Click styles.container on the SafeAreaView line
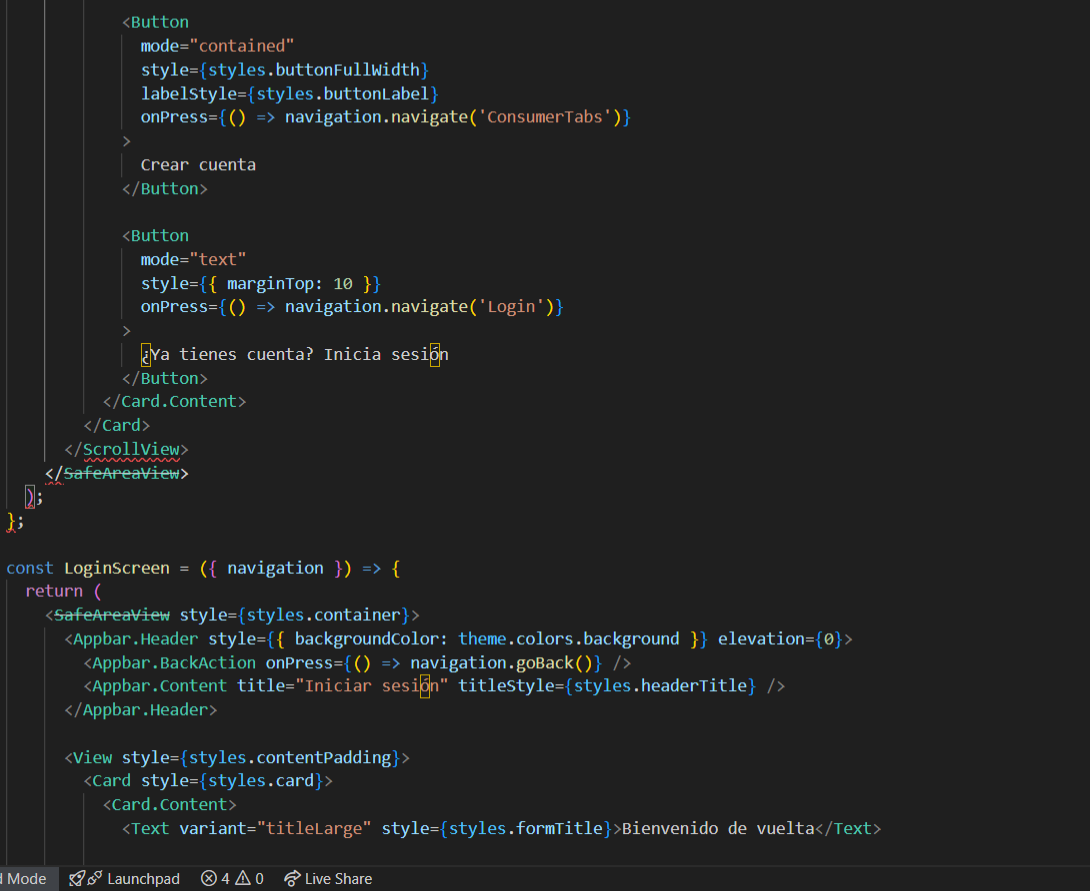The height and width of the screenshot is (891, 1090). click(x=323, y=614)
